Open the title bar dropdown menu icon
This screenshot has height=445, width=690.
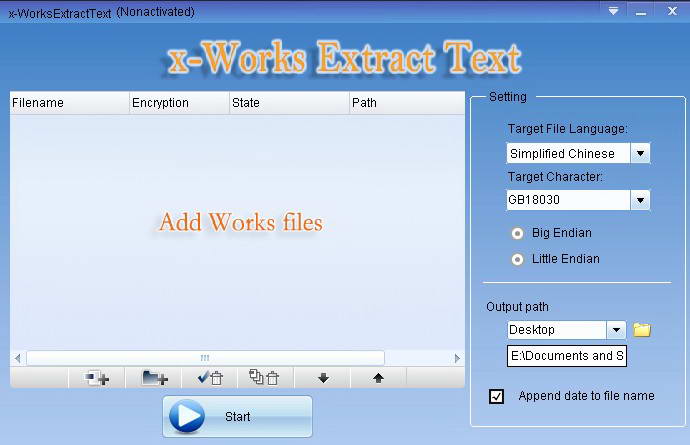click(x=613, y=11)
